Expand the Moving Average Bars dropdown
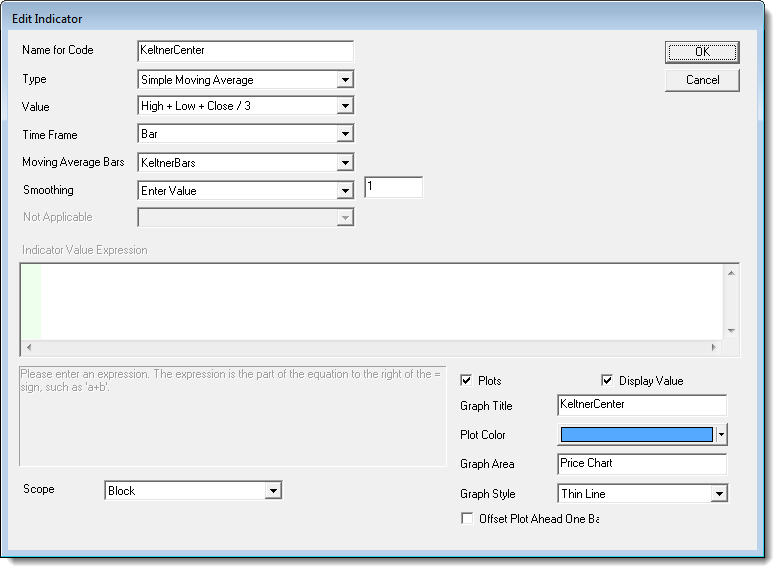Screen dimensions: 780x573 click(345, 162)
